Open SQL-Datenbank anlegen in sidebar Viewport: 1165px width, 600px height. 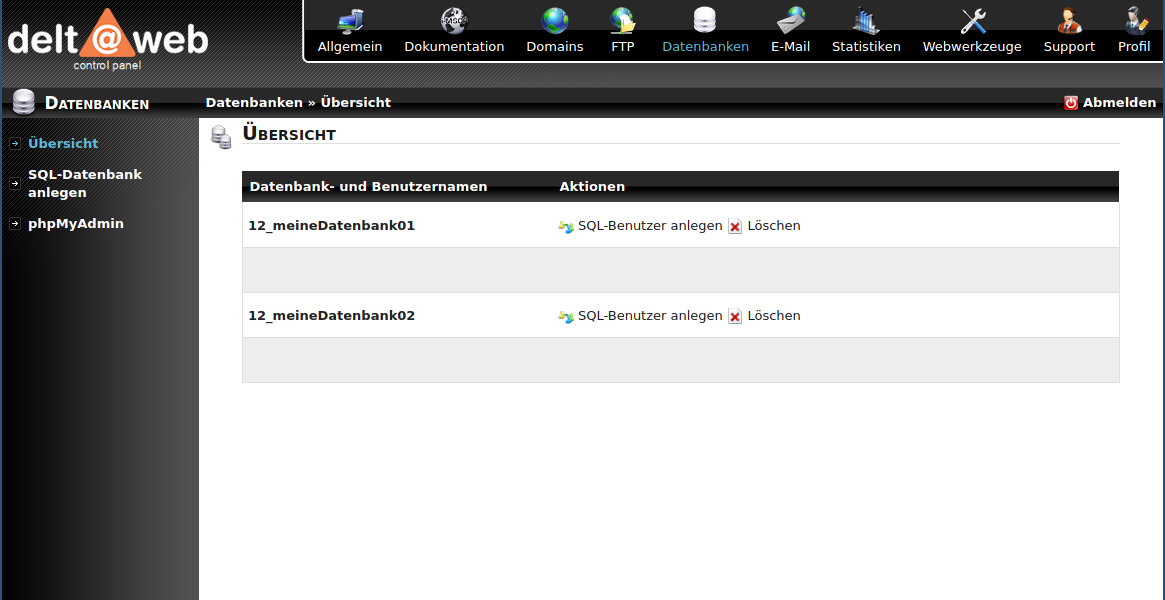tap(84, 184)
